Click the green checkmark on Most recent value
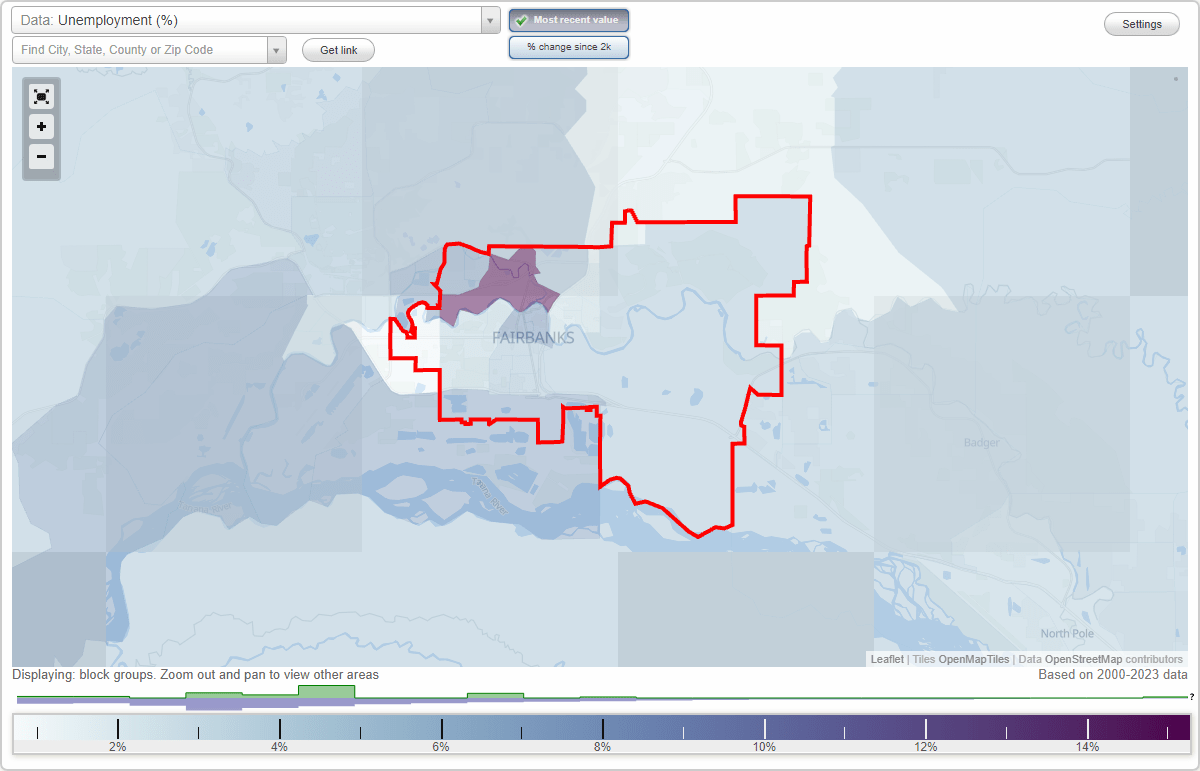This screenshot has height=771, width=1200. [521, 19]
